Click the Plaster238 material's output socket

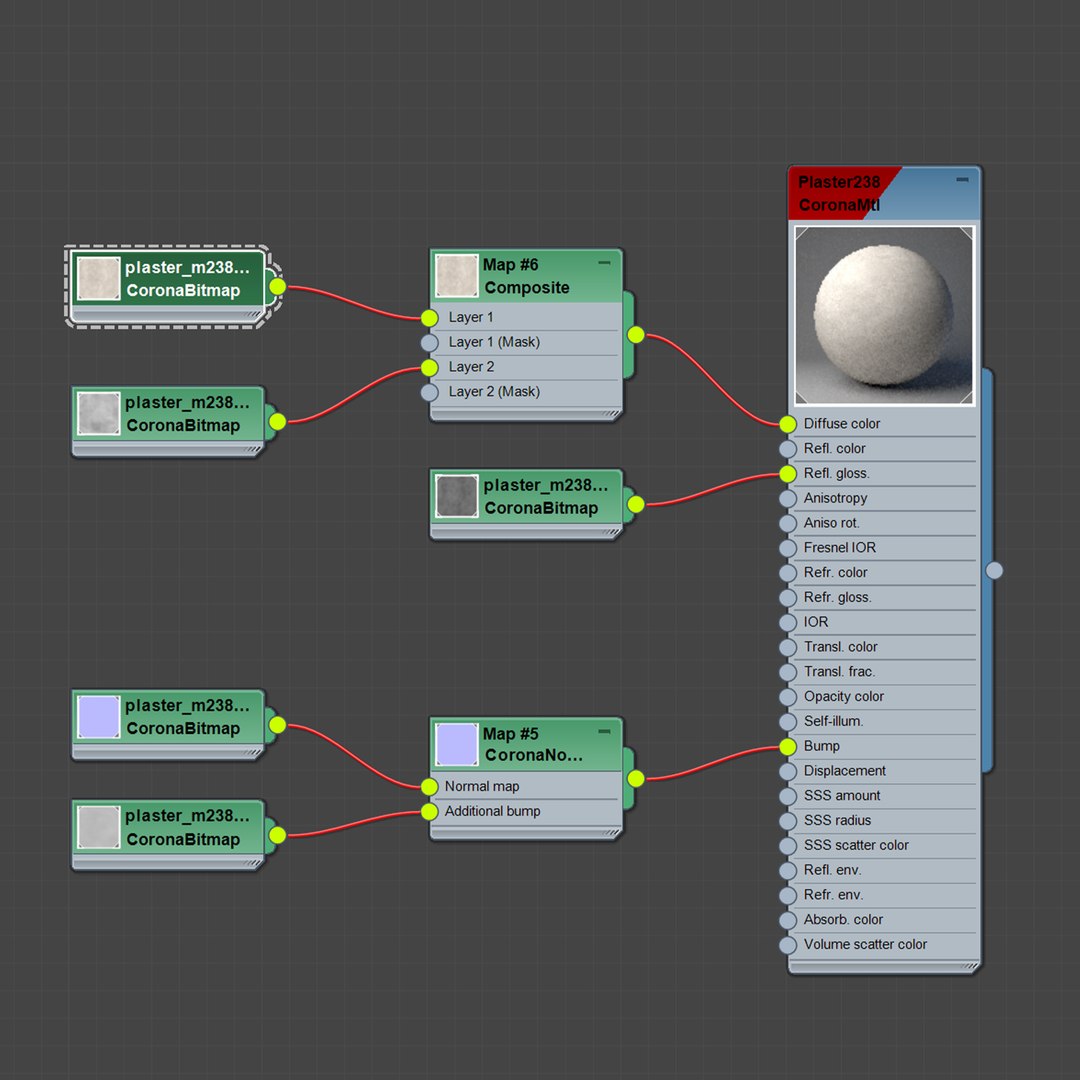(994, 570)
